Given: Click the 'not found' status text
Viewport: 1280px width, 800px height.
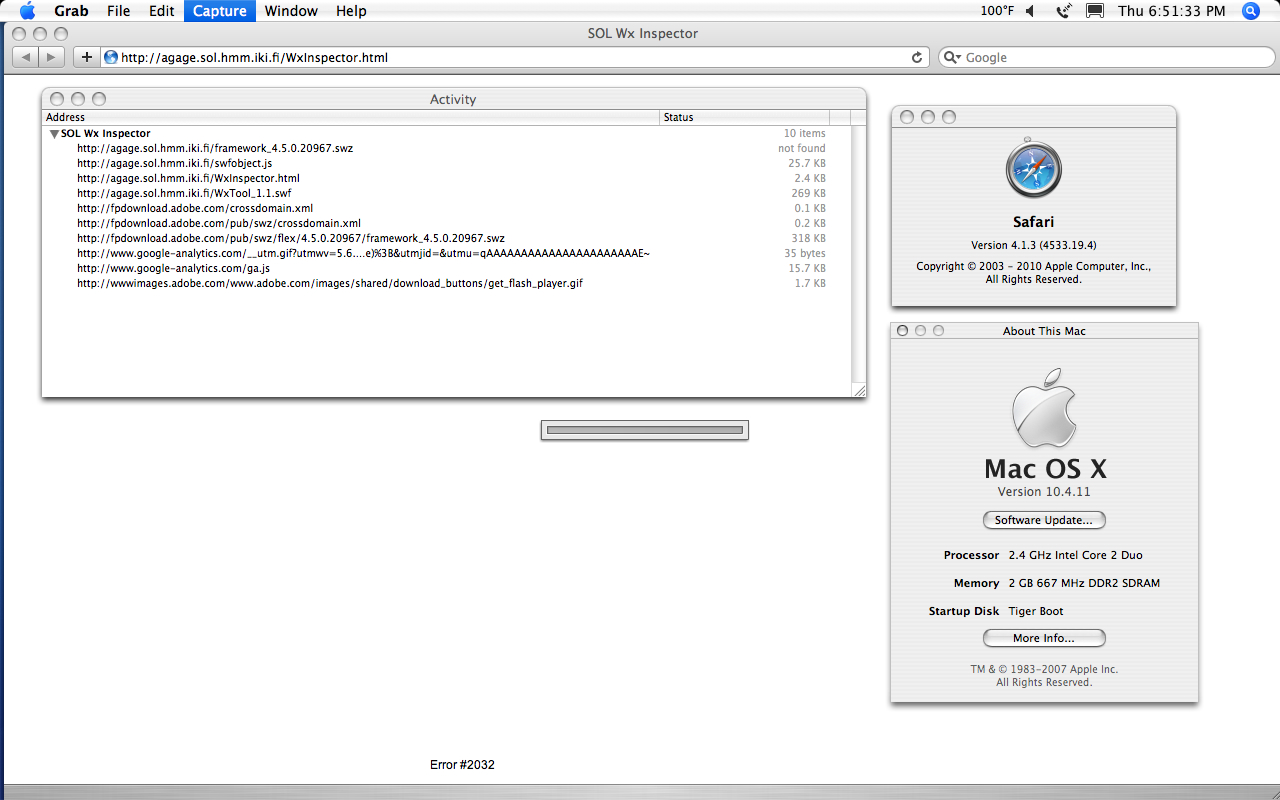Looking at the screenshot, I should click(x=802, y=148).
